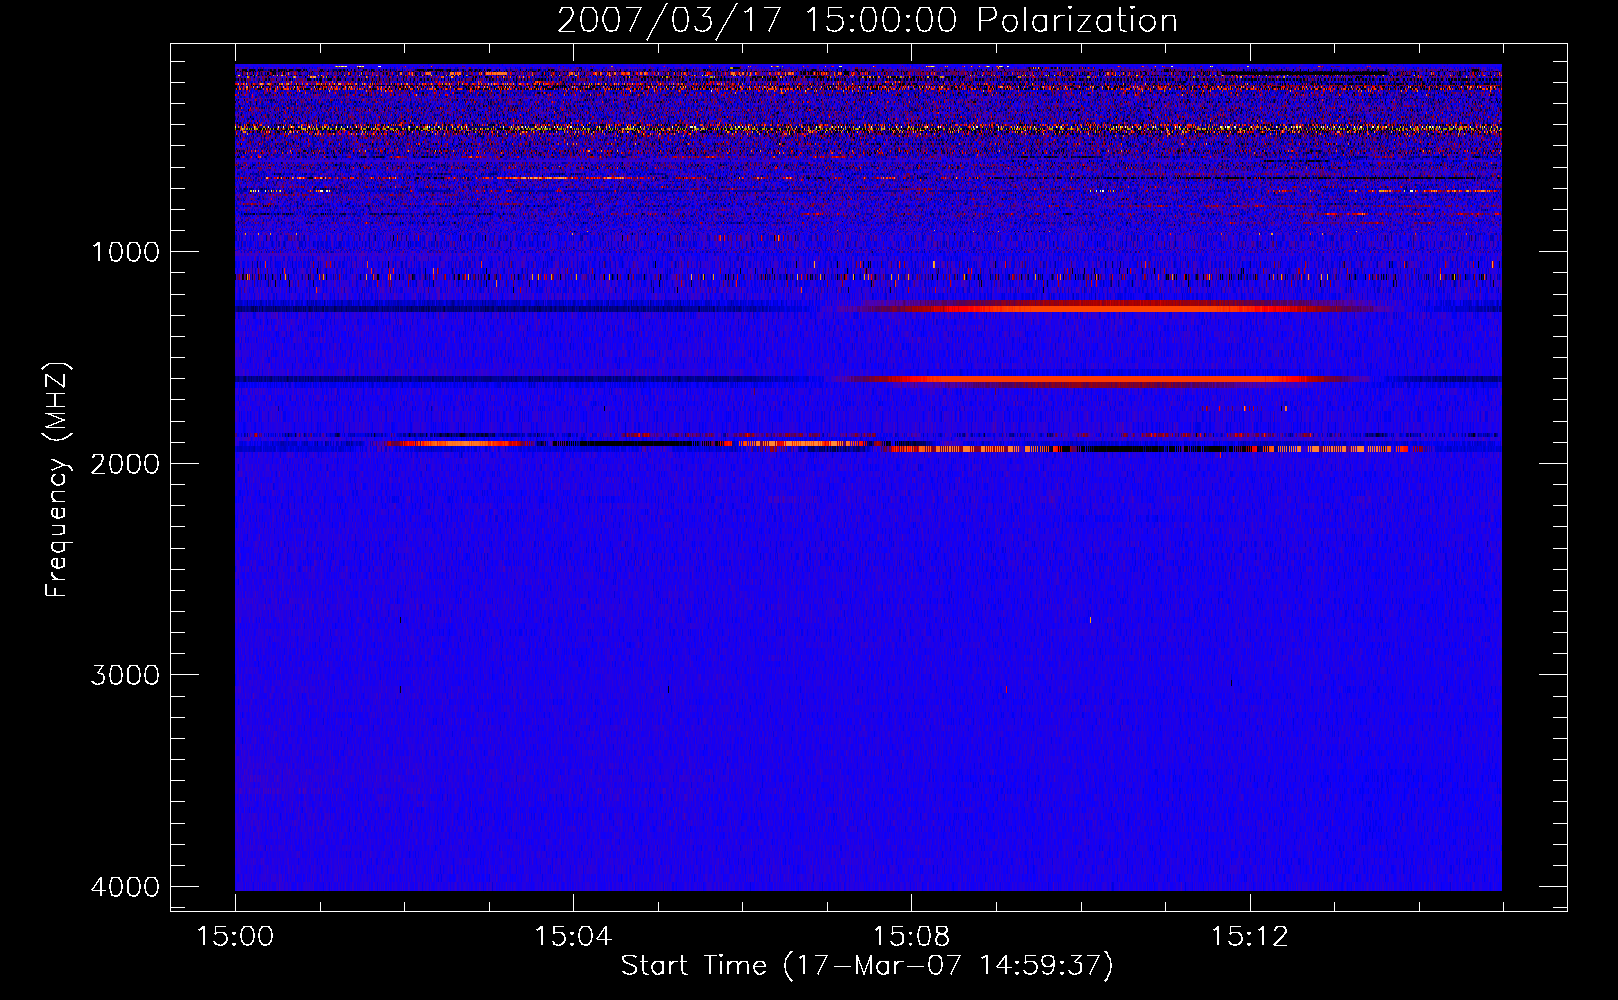Click the 3000 frequency tick label
1618x1000 pixels.
[125, 675]
